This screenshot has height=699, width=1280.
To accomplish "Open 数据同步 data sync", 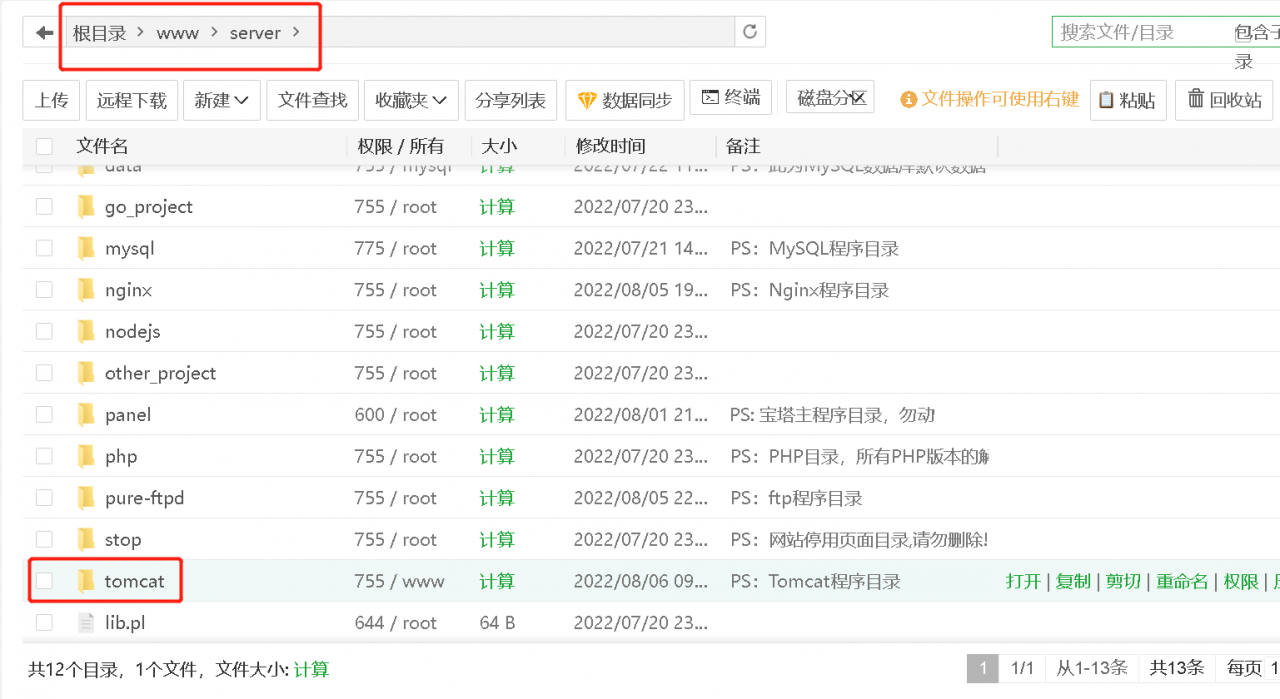I will pyautogui.click(x=625, y=100).
